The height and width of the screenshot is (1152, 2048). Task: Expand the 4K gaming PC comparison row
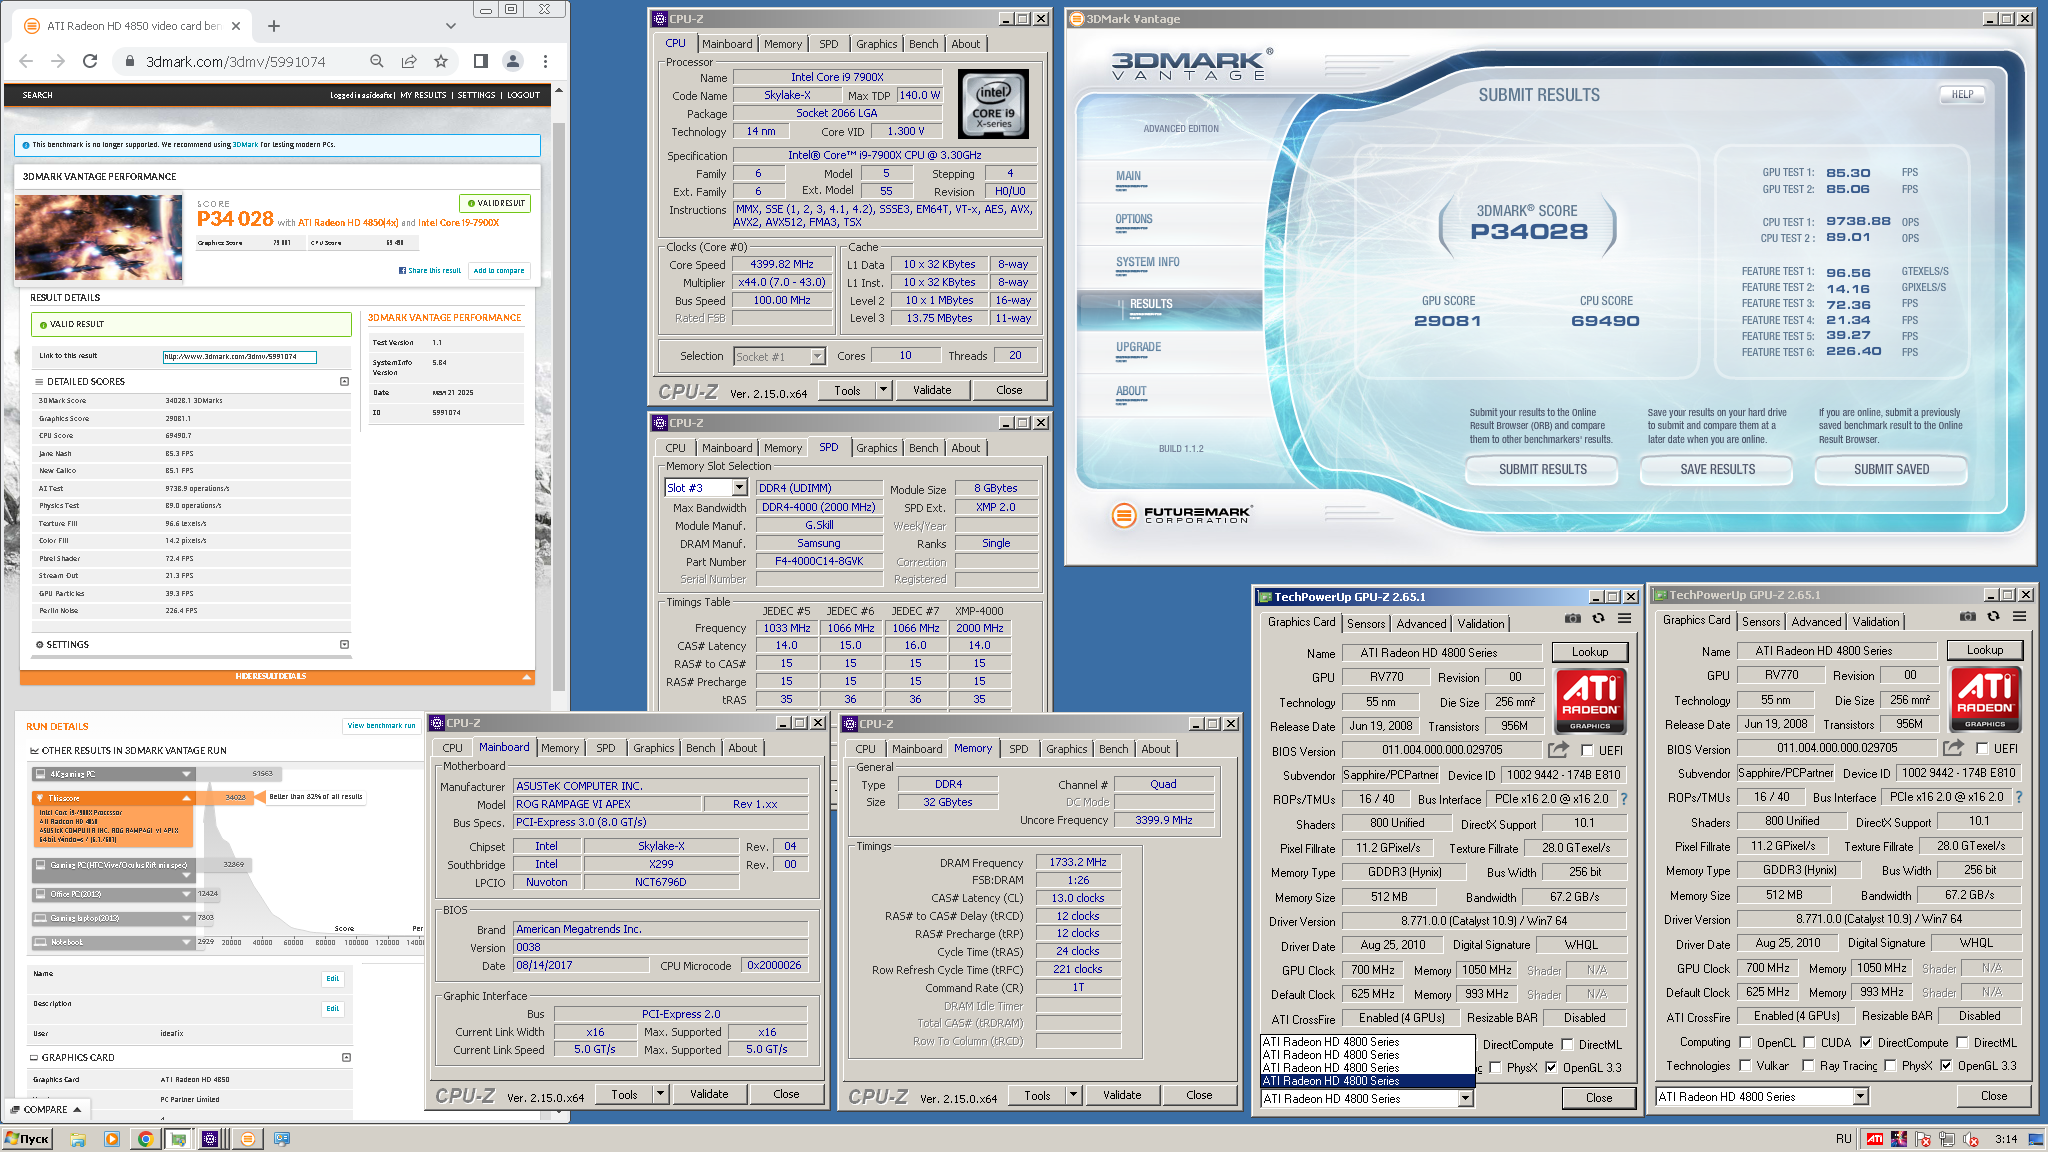[x=187, y=774]
